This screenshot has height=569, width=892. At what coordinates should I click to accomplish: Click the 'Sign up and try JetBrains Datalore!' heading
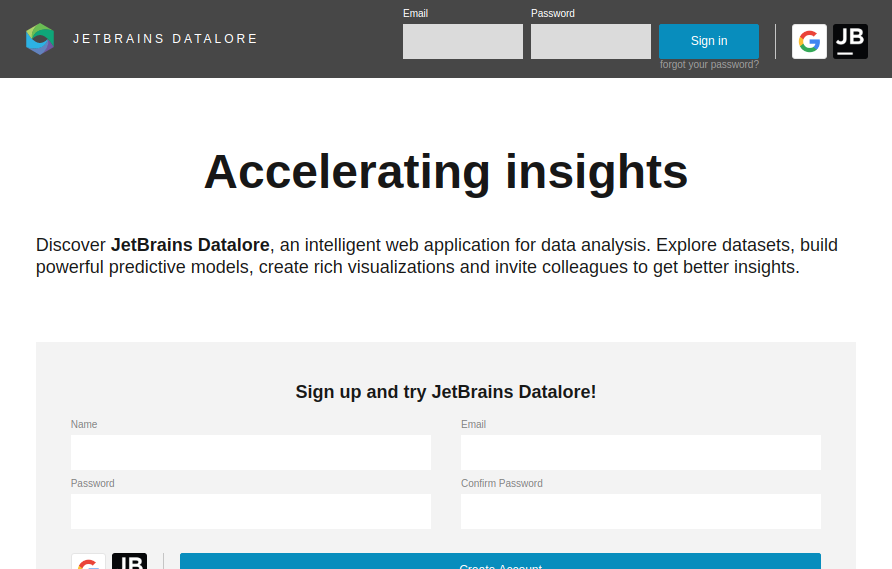point(446,392)
